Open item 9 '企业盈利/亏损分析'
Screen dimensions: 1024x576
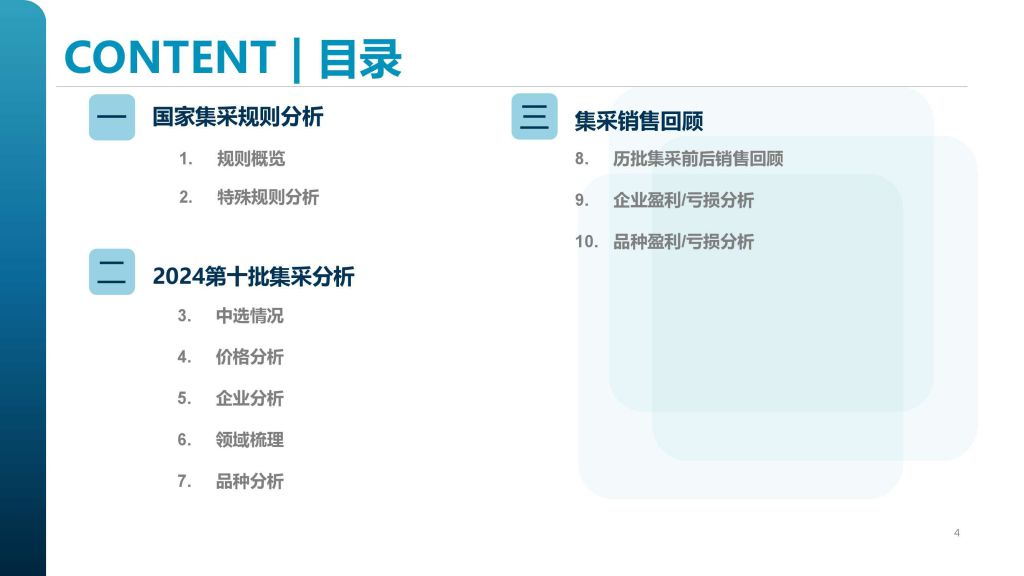[x=683, y=200]
